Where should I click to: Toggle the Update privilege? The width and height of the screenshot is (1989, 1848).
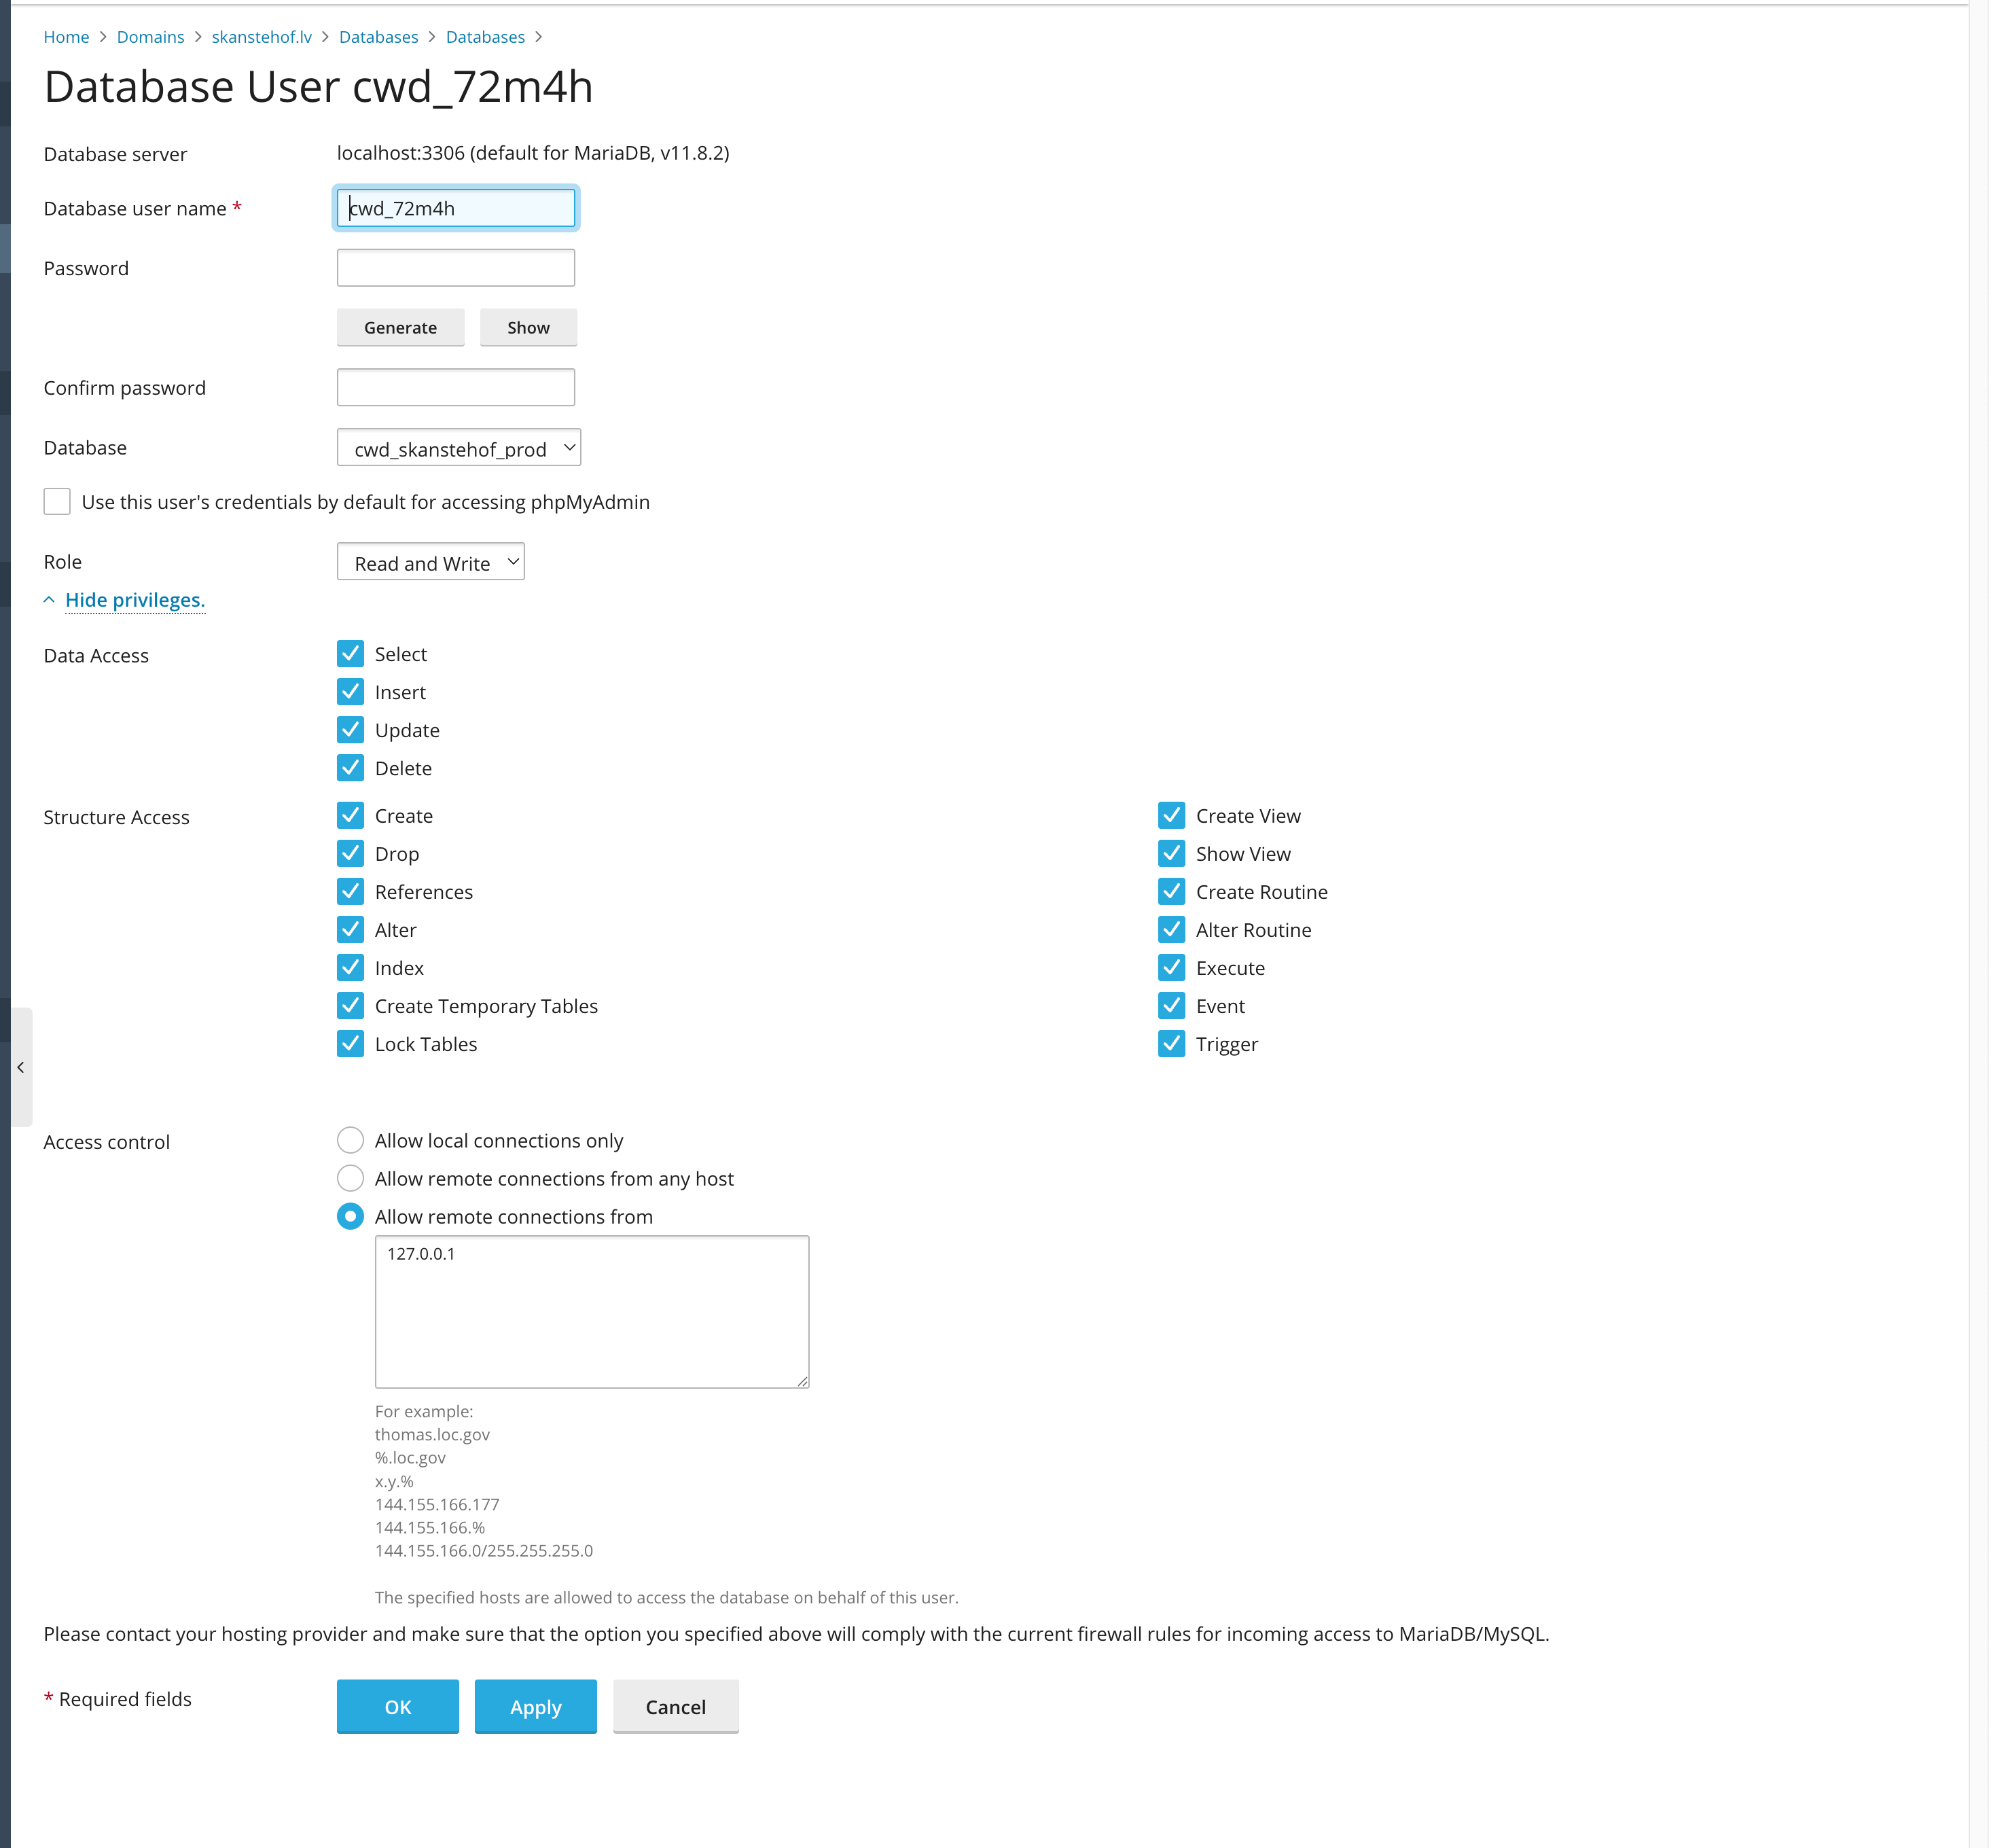(351, 730)
